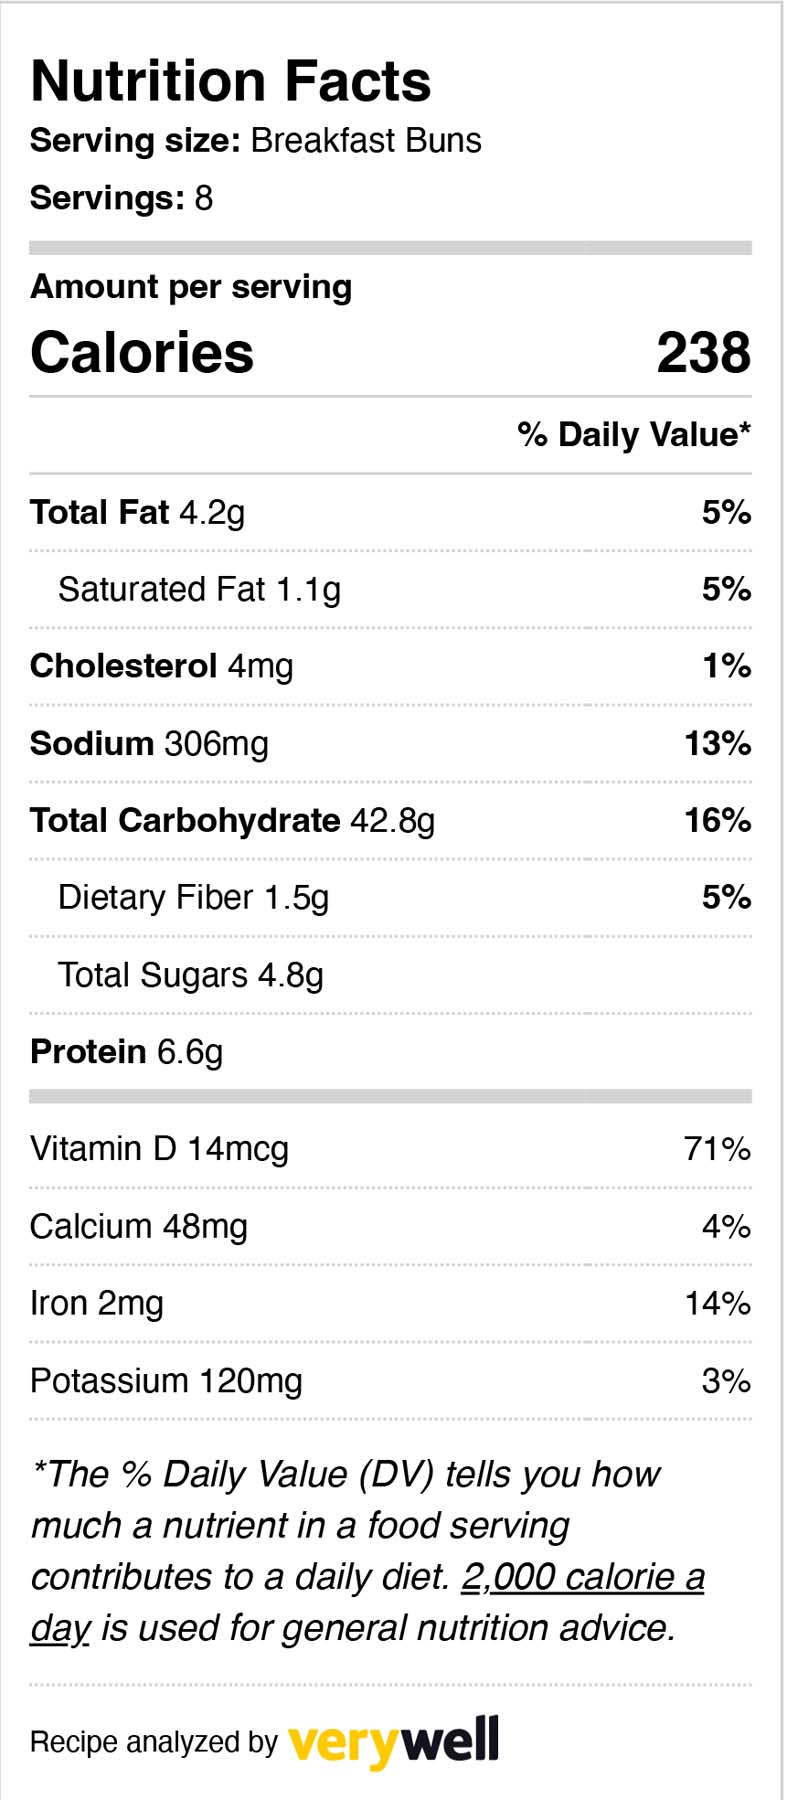This screenshot has height=1800, width=787.
Task: Click the Calcium 48mg label
Action: [139, 1227]
